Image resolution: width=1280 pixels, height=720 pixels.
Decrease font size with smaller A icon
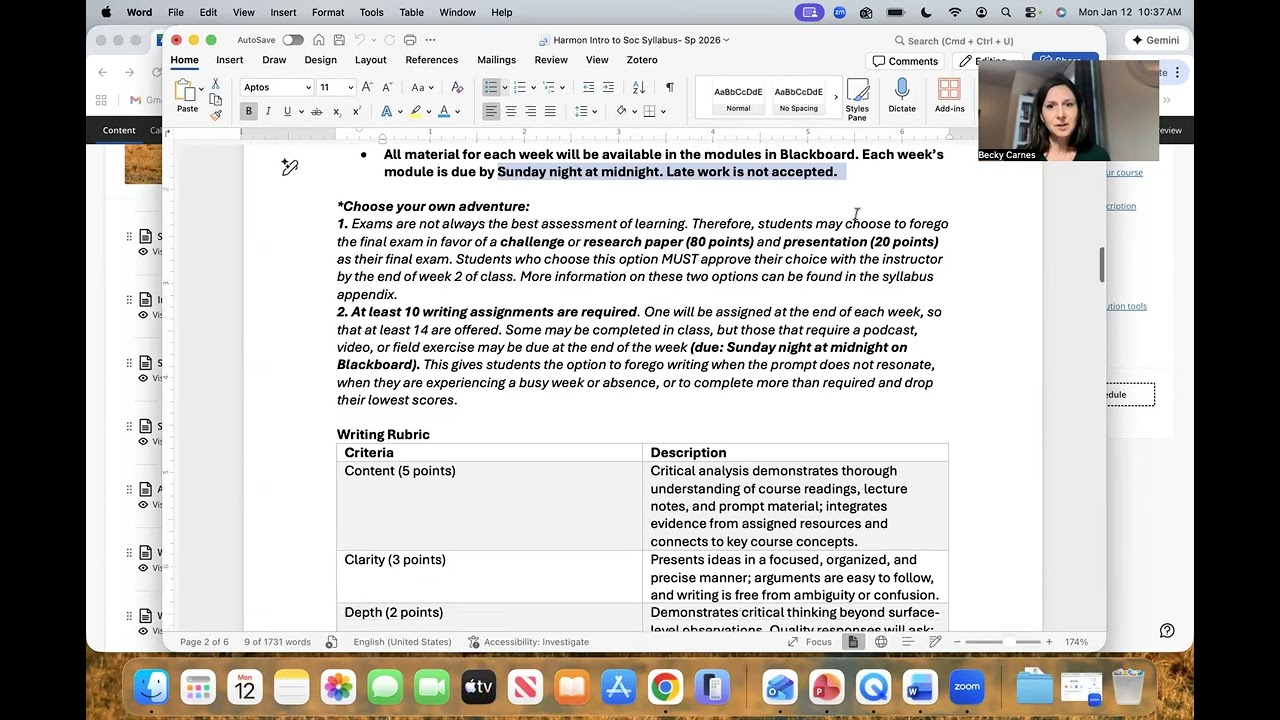386,87
